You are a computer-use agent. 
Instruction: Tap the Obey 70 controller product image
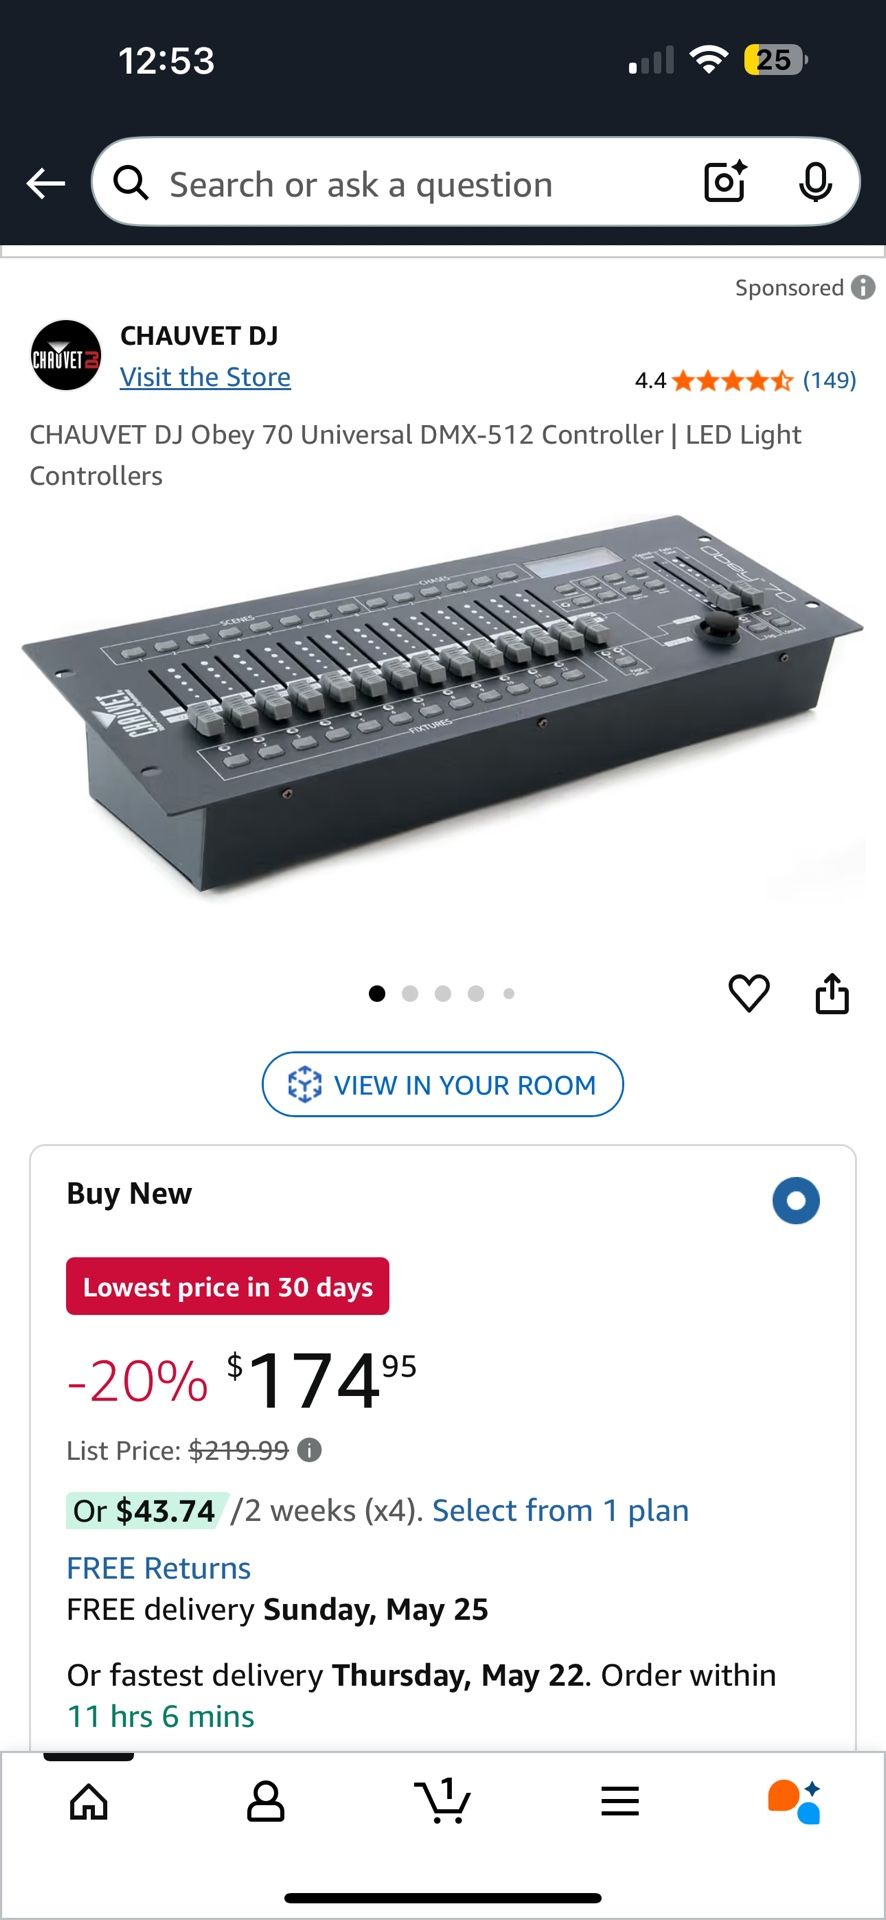[x=442, y=705]
